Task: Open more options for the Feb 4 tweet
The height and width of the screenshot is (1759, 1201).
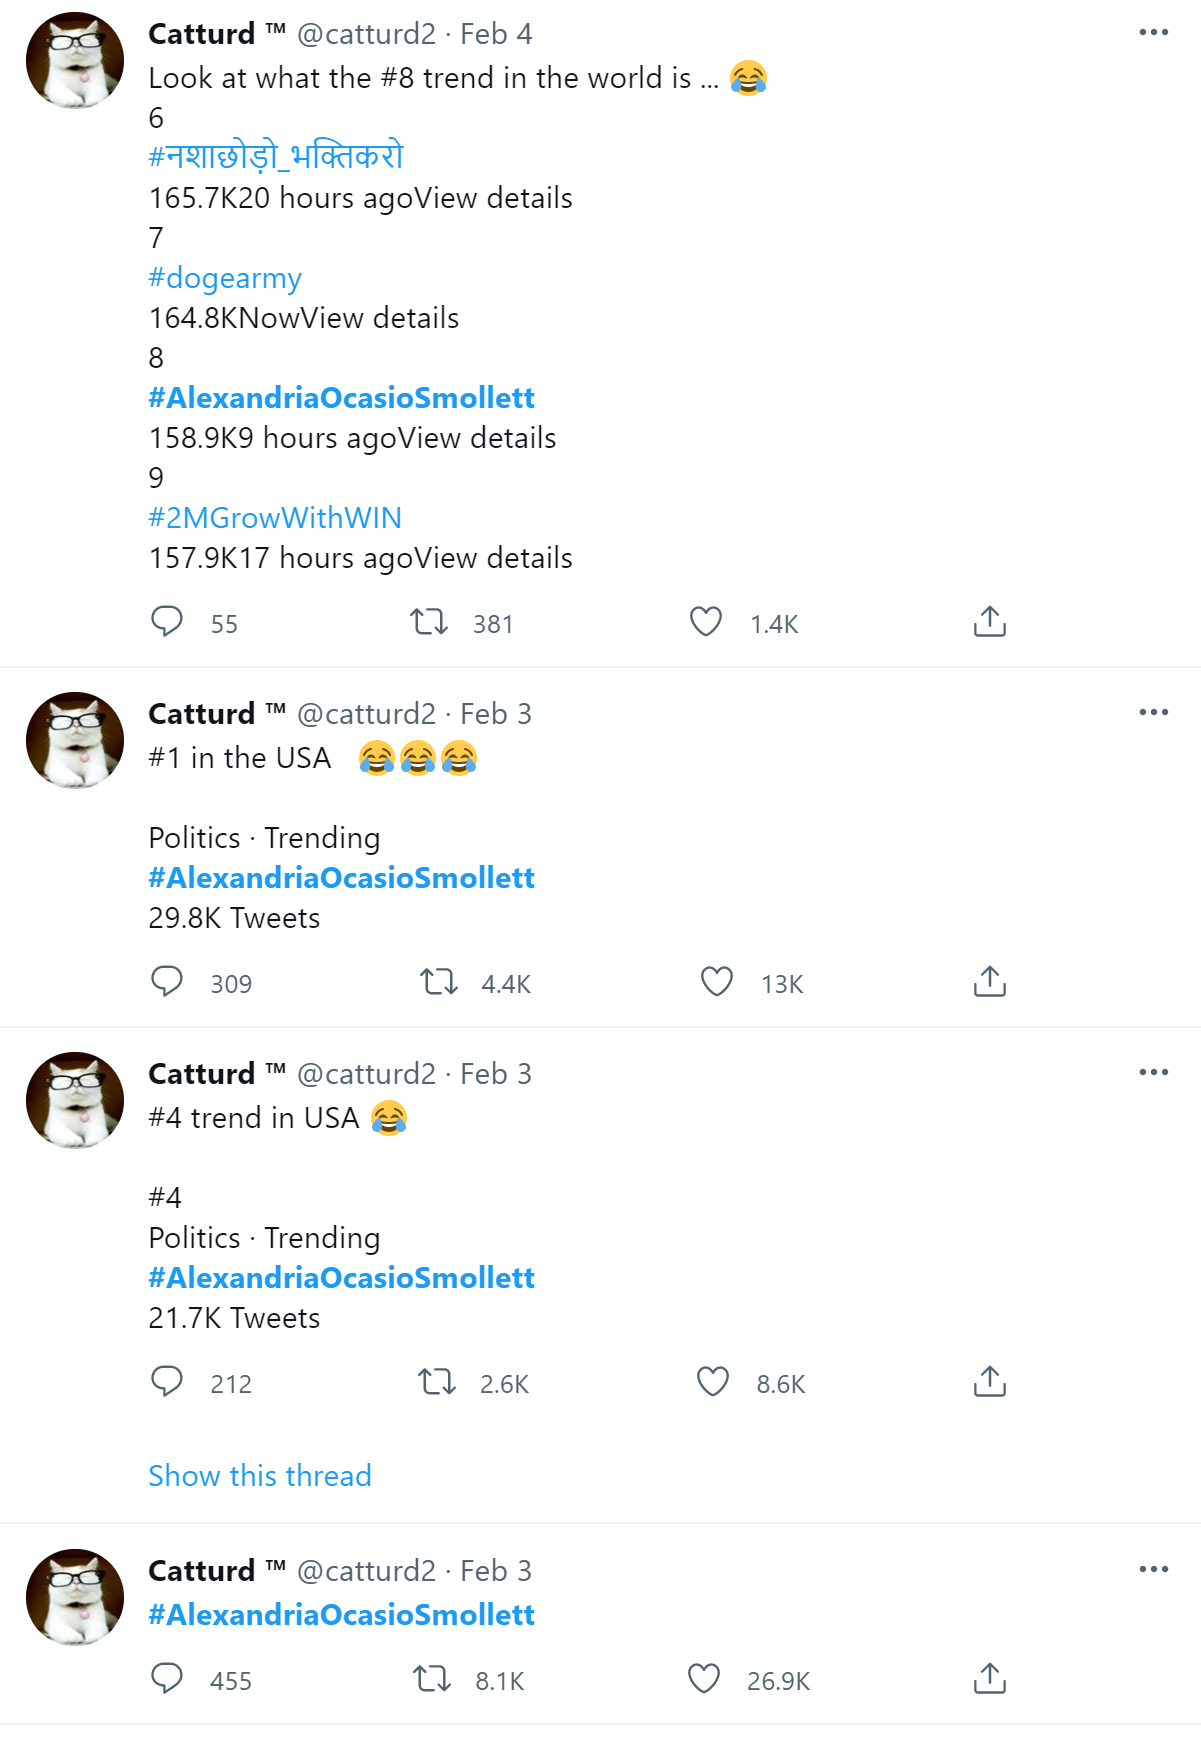Action: coord(1153,33)
